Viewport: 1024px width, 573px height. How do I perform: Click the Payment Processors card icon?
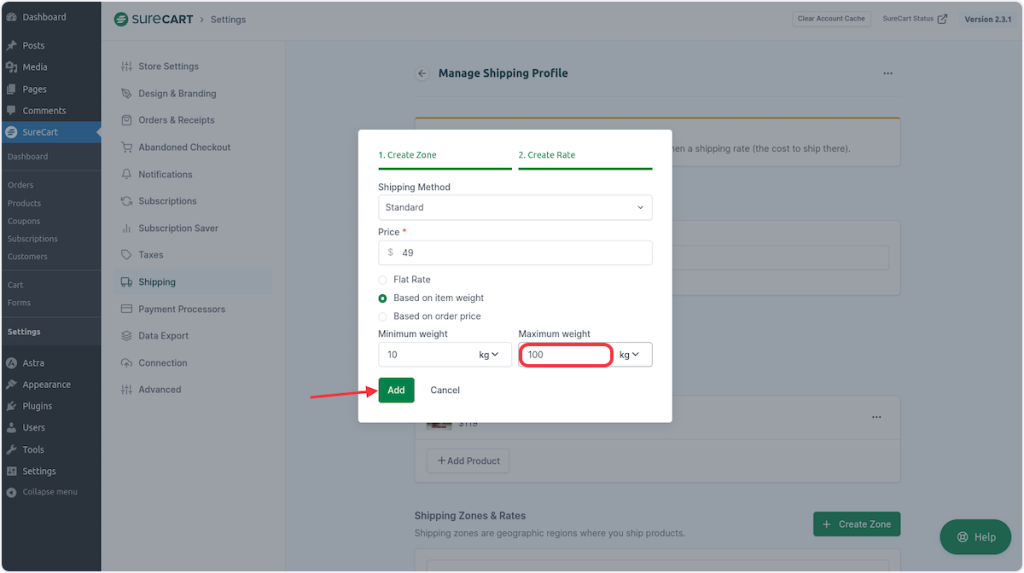[x=126, y=309]
